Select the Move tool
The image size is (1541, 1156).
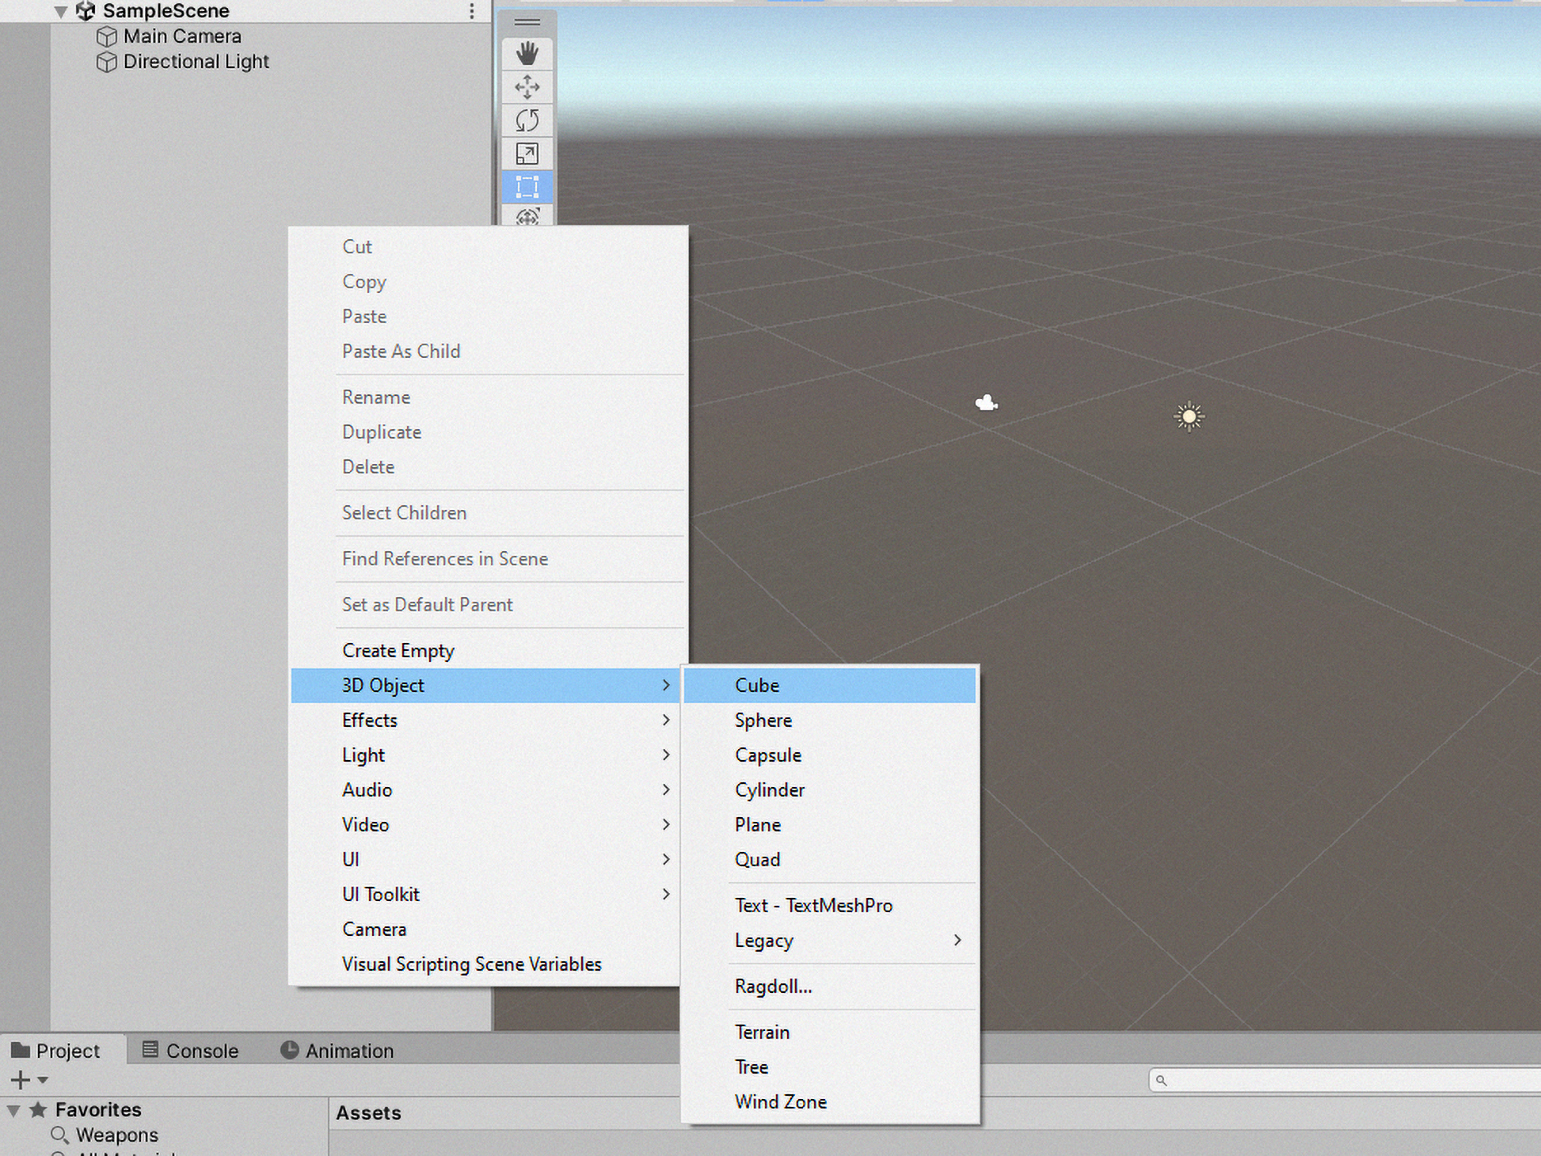coord(527,87)
